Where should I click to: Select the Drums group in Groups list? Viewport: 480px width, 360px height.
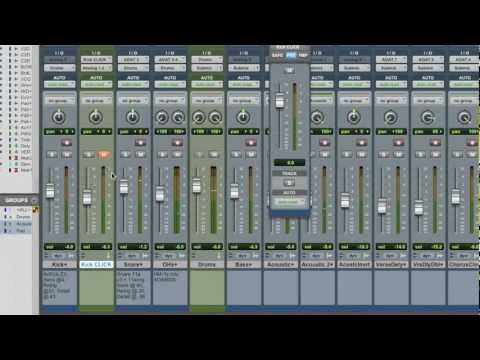(x=23, y=217)
